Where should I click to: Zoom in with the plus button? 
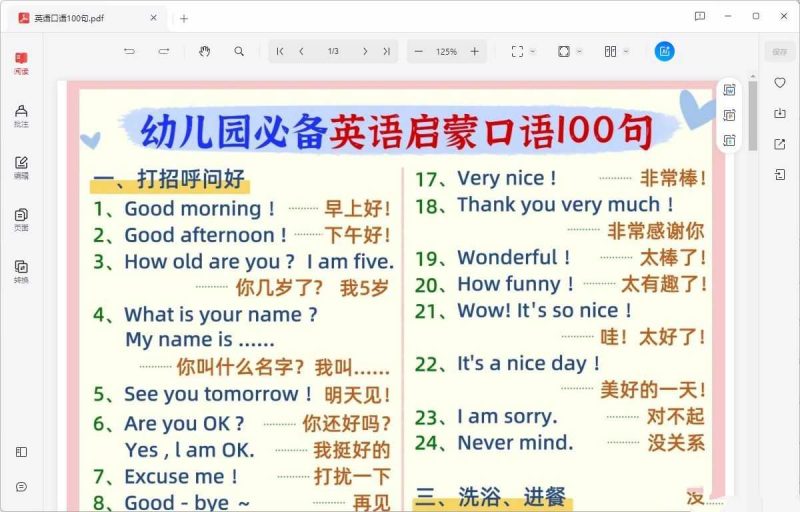coord(474,51)
